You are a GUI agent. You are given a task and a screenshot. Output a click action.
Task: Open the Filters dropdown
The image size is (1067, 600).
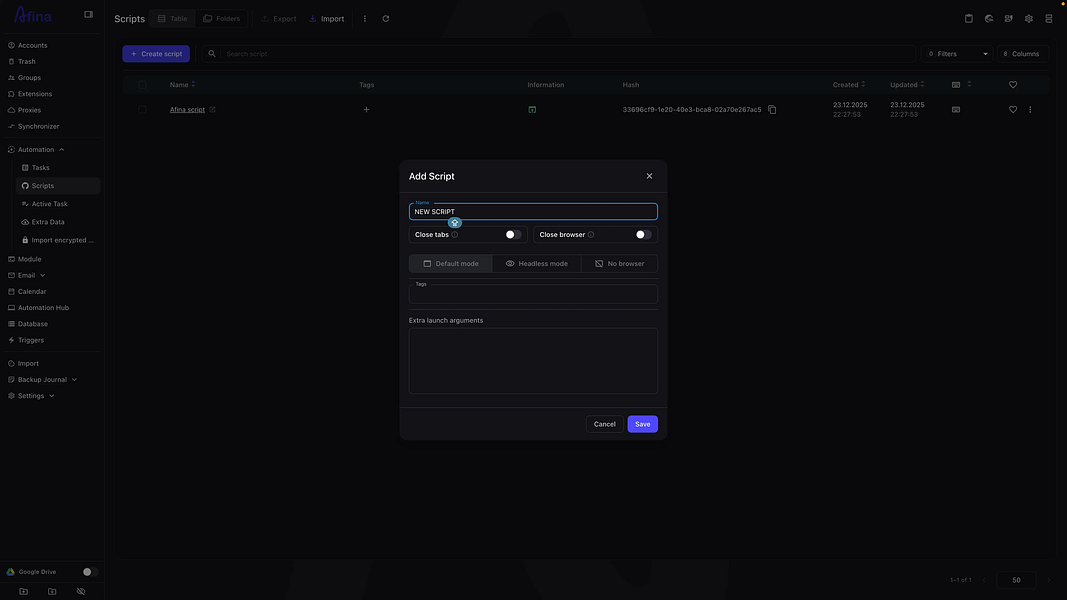[957, 54]
